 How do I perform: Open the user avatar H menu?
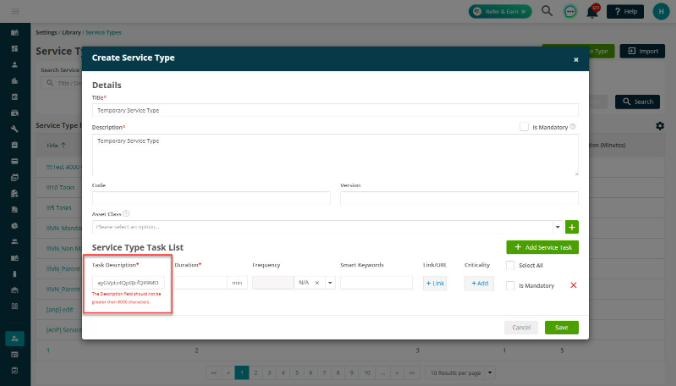click(661, 12)
